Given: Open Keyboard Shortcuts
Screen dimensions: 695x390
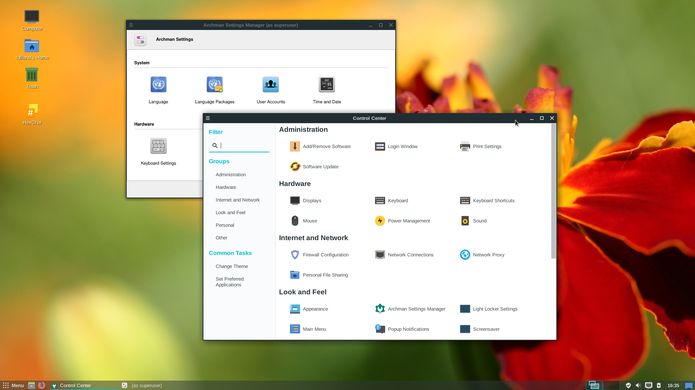Looking at the screenshot, I should pyautogui.click(x=487, y=201).
